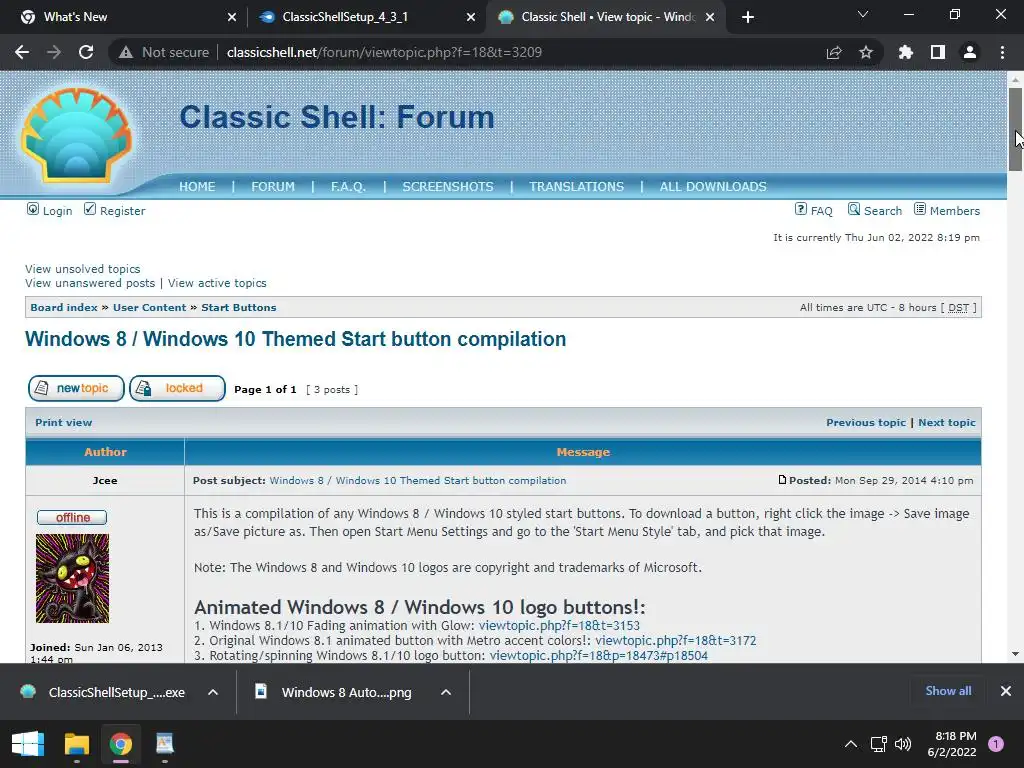This screenshot has height=768, width=1024.
Task: Open View active topics link
Action: pos(217,283)
